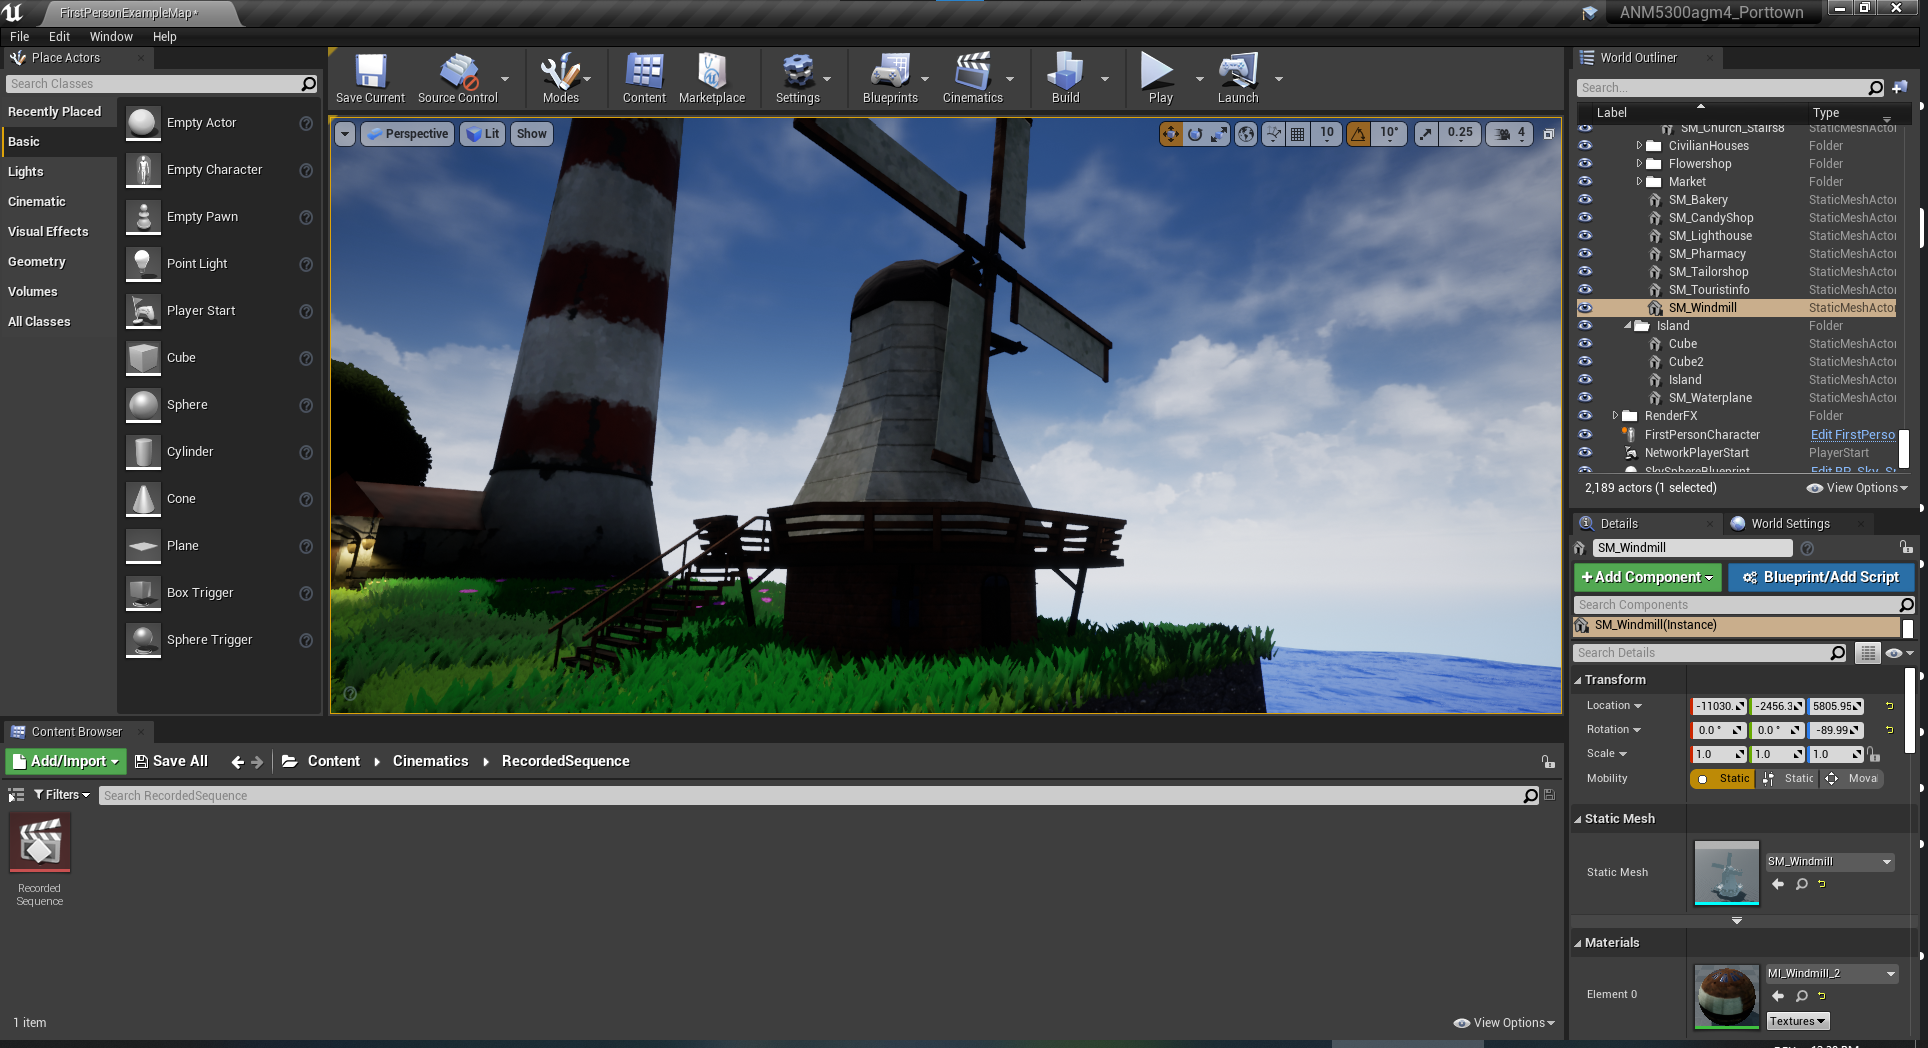Open the Modes toolbar button
The width and height of the screenshot is (1928, 1048).
tap(560, 78)
